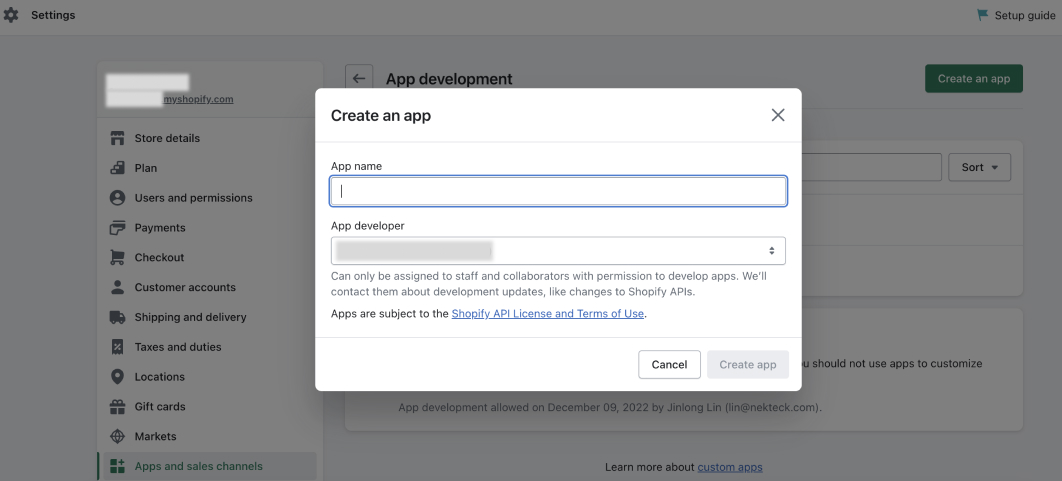Click the Store details storefront icon
This screenshot has height=481, width=1062.
[x=117, y=138]
